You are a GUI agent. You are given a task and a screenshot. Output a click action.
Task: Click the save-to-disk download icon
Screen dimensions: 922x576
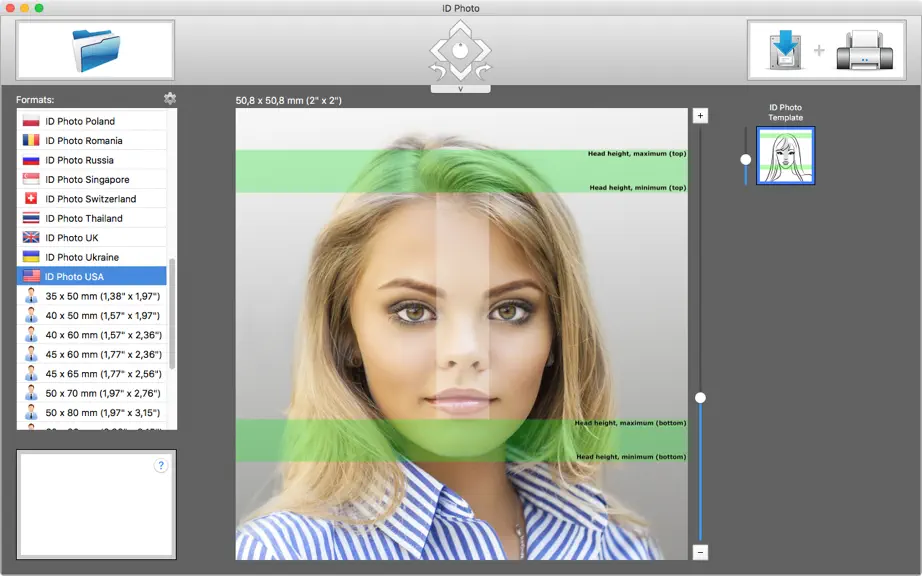[785, 50]
